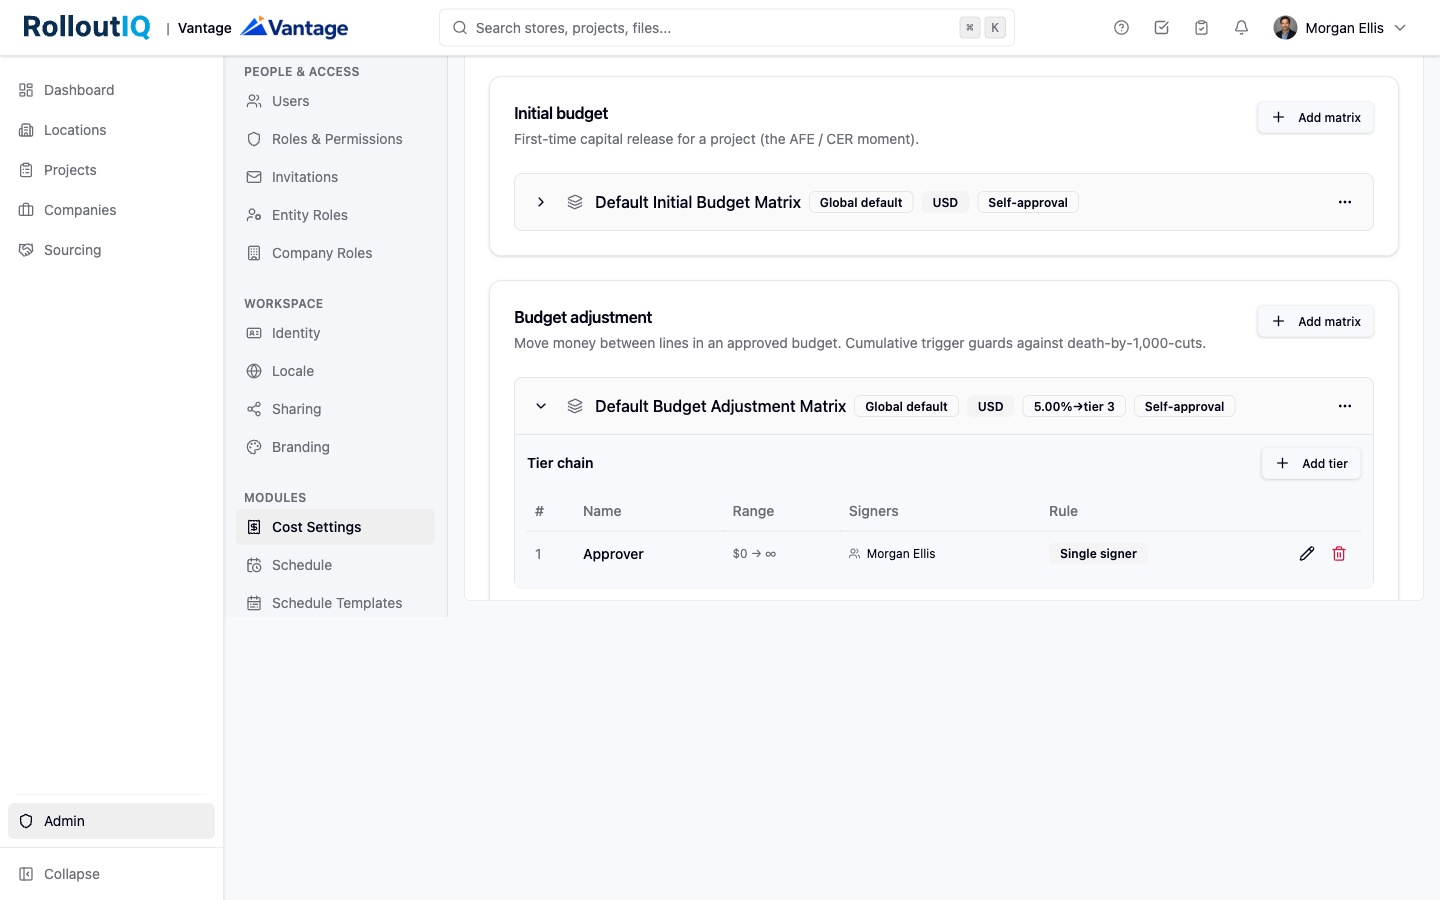The height and width of the screenshot is (900, 1440).
Task: Delete the Approver tier
Action: click(x=1339, y=554)
